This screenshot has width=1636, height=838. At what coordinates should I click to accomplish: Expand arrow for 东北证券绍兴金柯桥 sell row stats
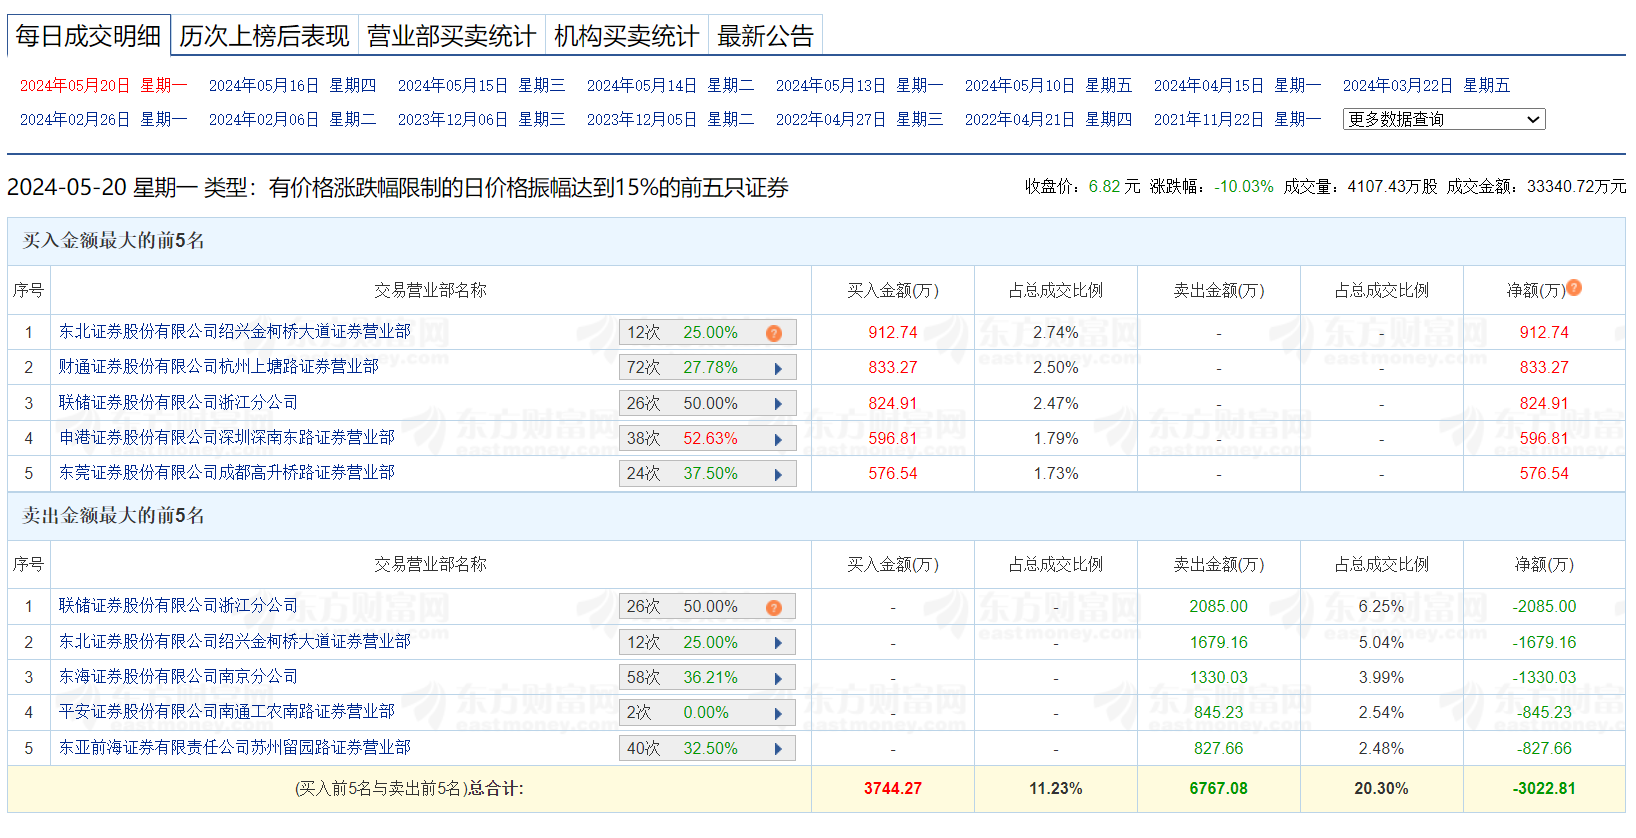778,643
